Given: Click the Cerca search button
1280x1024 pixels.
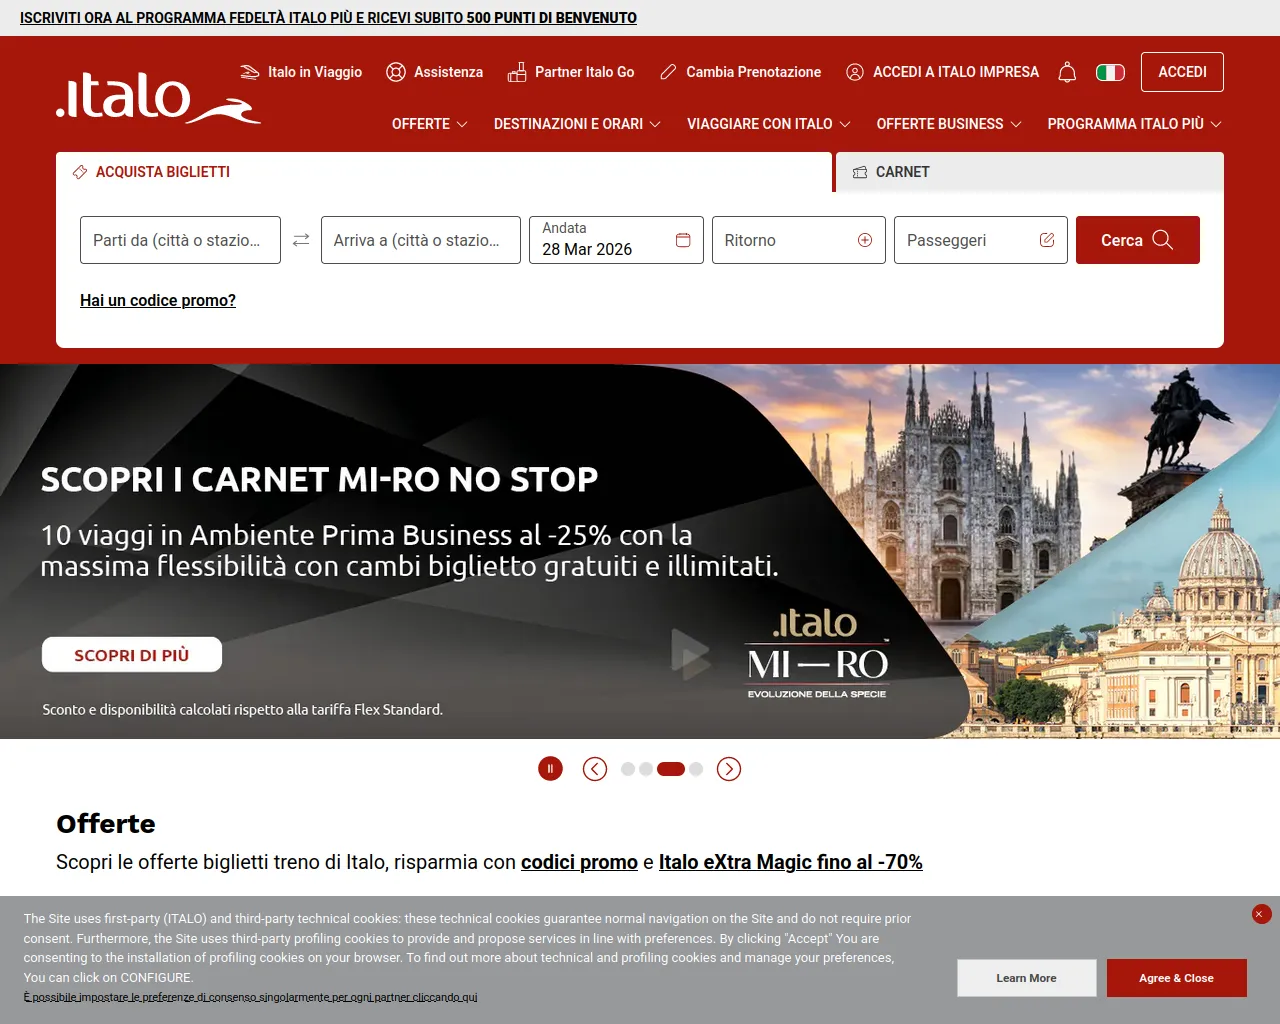Looking at the screenshot, I should 1138,240.
